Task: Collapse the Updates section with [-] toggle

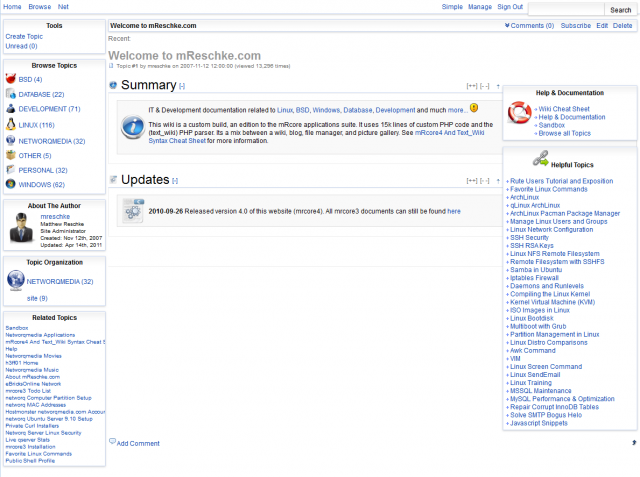Action: coord(175,181)
